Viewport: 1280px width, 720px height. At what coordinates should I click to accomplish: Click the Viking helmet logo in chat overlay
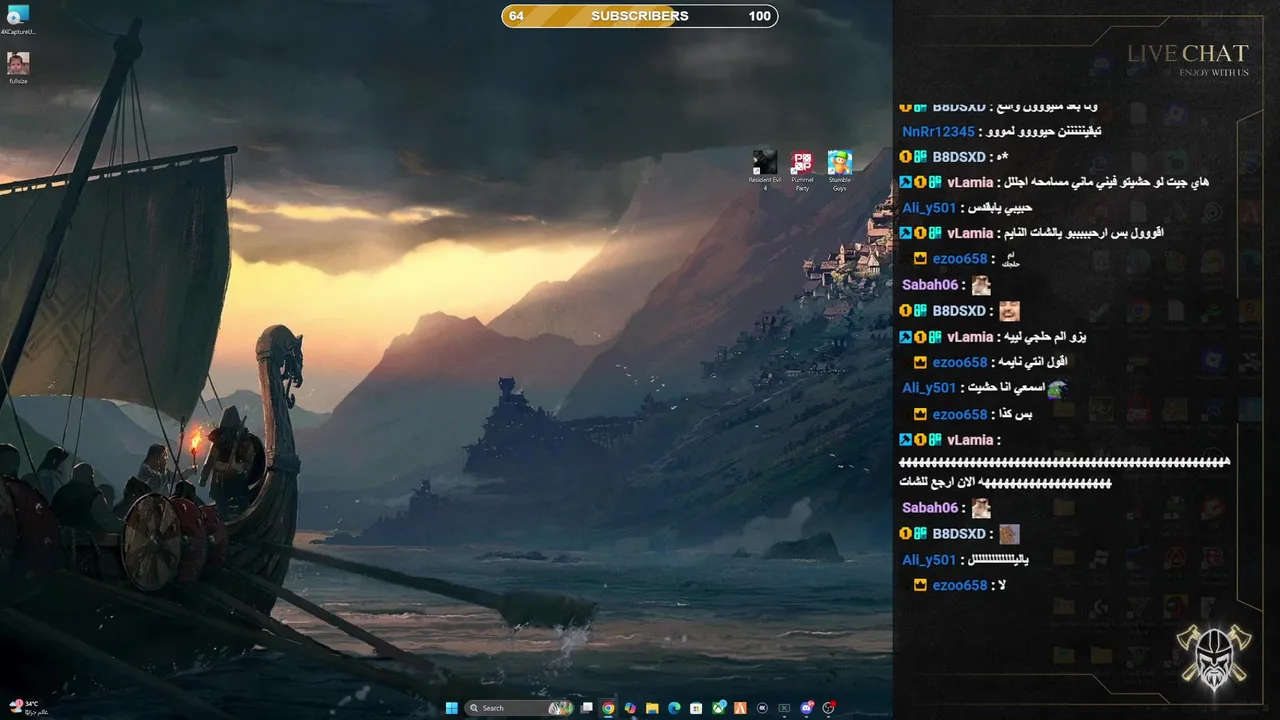point(1212,658)
